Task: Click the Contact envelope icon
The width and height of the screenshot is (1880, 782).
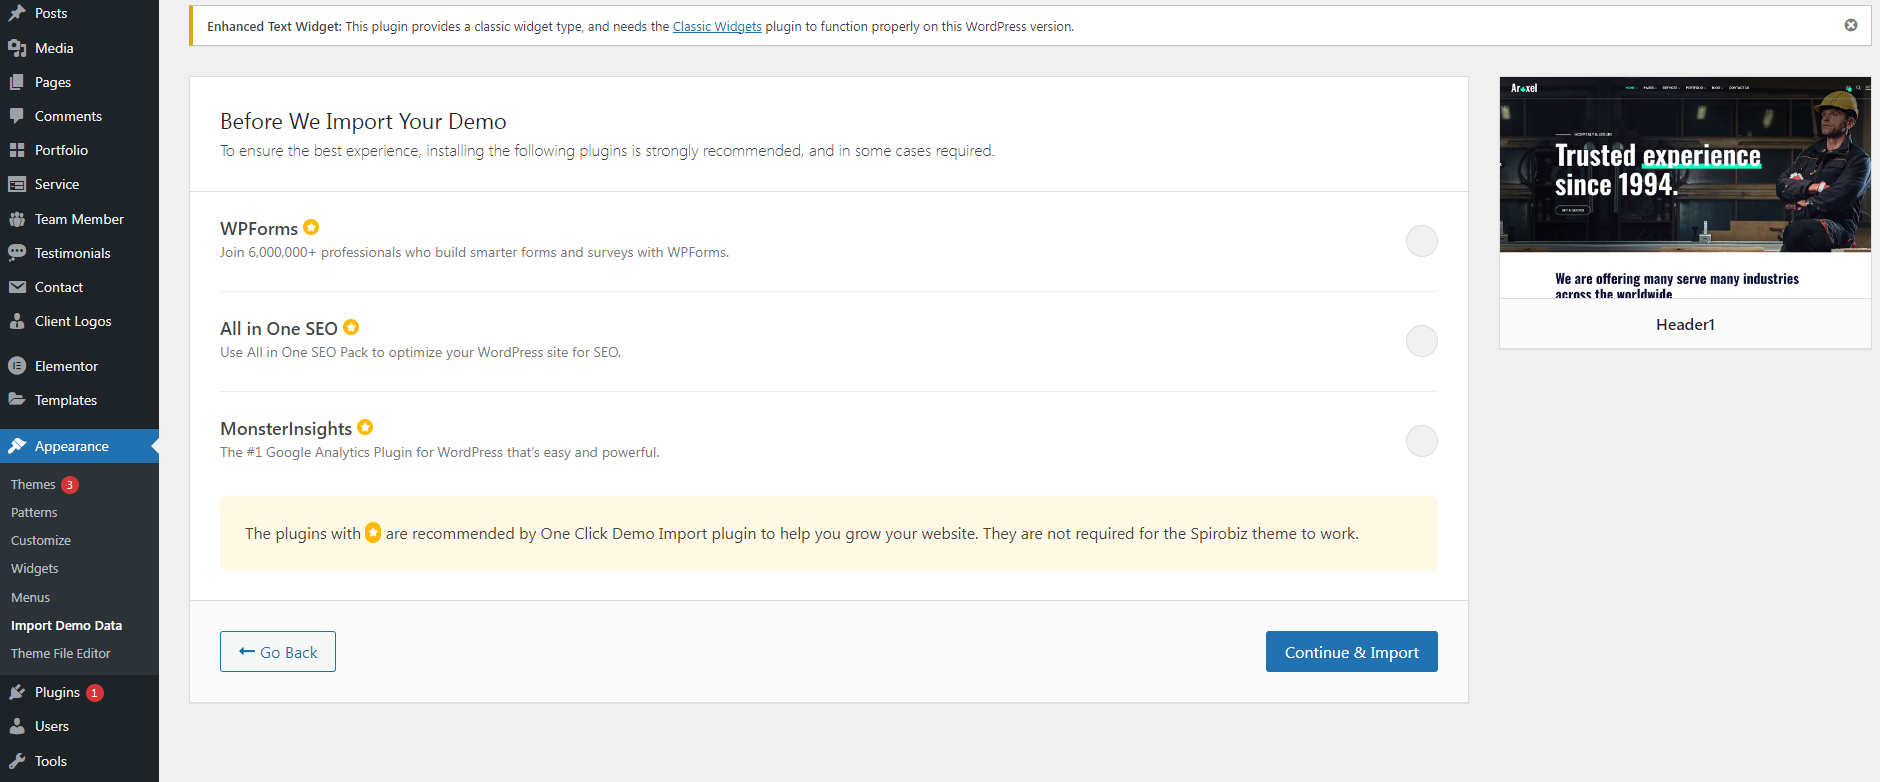Action: click(17, 287)
